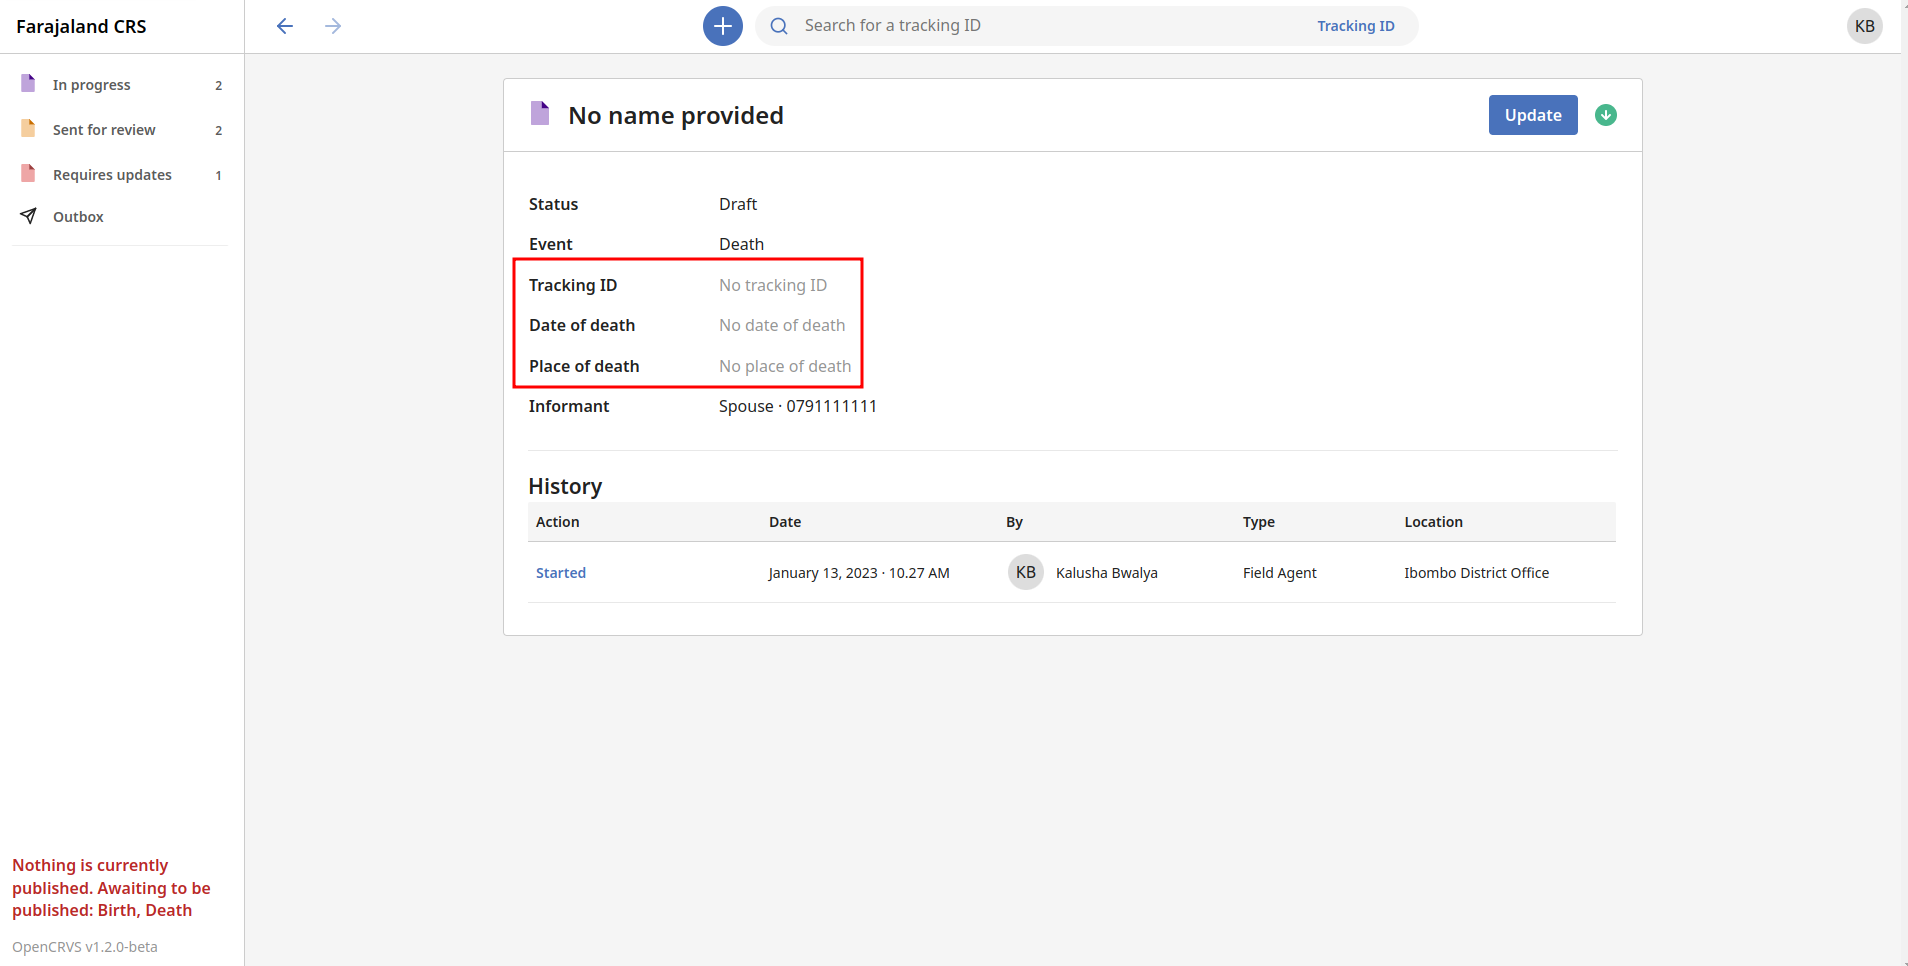Expand the In progress workqueue
1908x966 pixels.
[91, 84]
